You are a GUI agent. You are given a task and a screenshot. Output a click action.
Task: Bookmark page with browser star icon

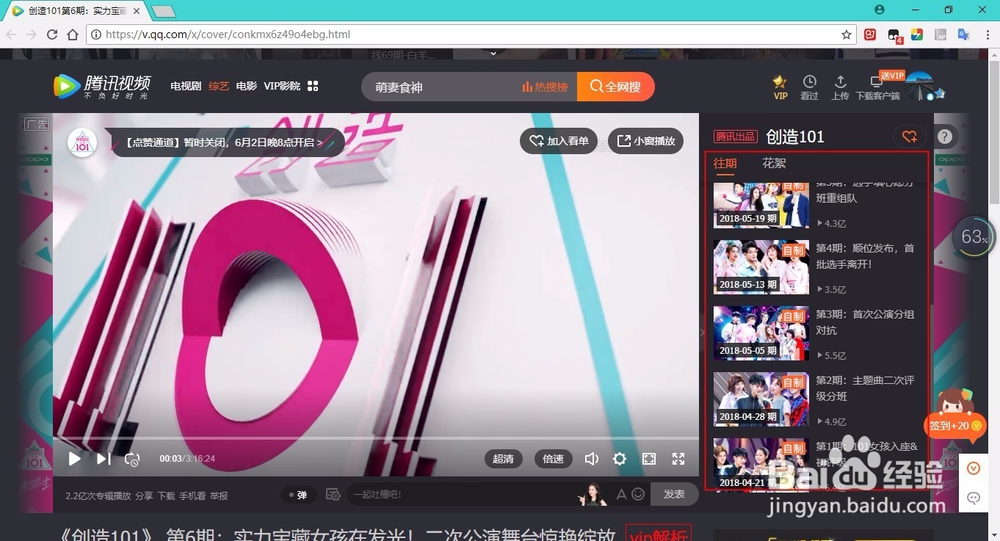pos(846,34)
